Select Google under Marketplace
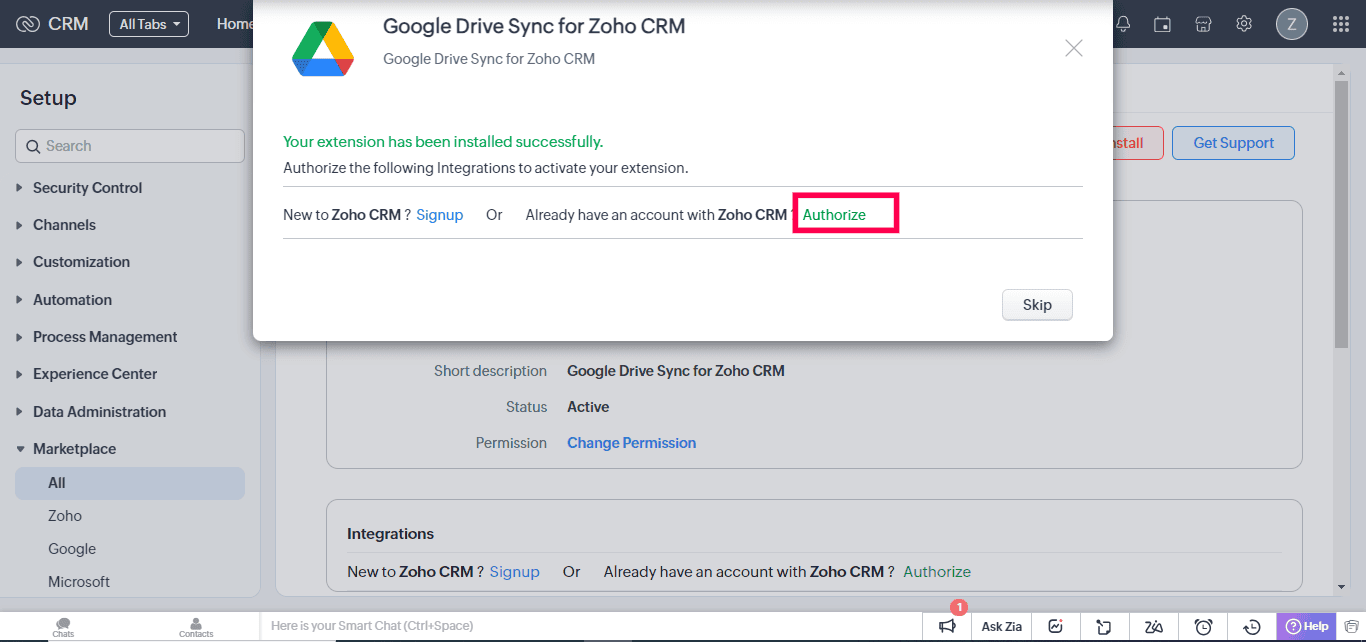The image size is (1366, 642). point(72,549)
